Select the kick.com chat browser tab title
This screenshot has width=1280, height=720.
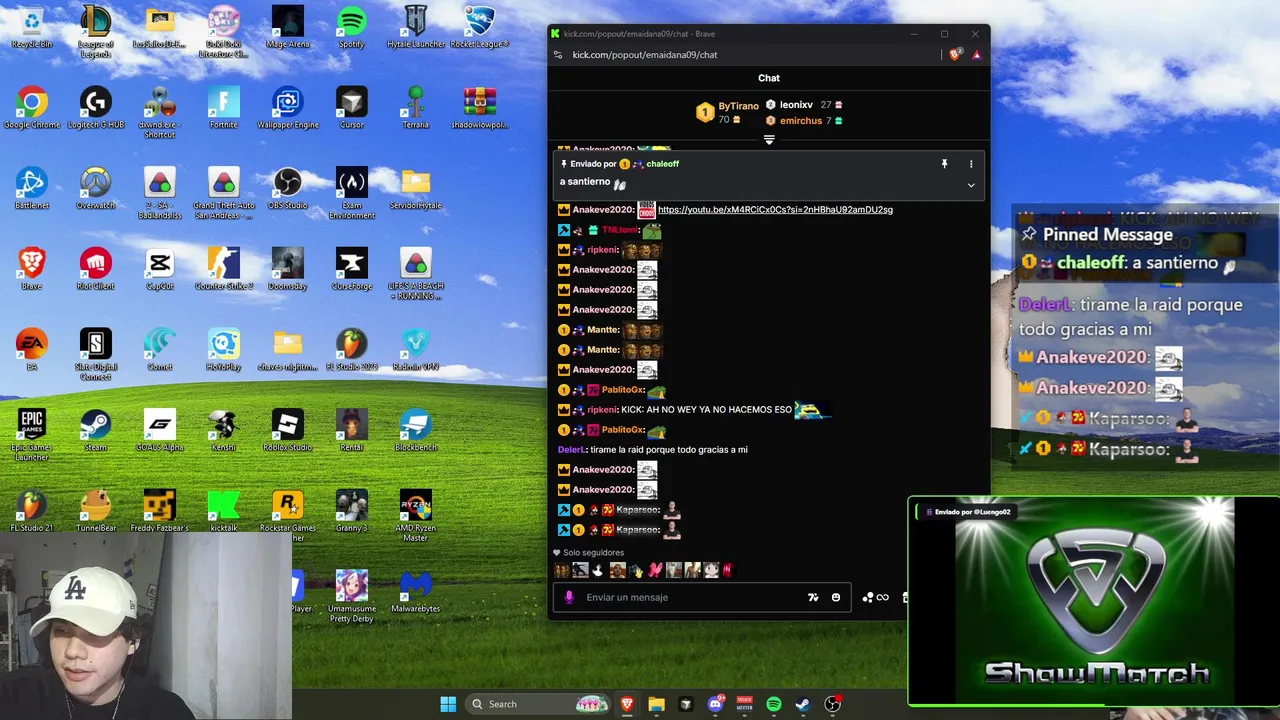click(x=640, y=34)
